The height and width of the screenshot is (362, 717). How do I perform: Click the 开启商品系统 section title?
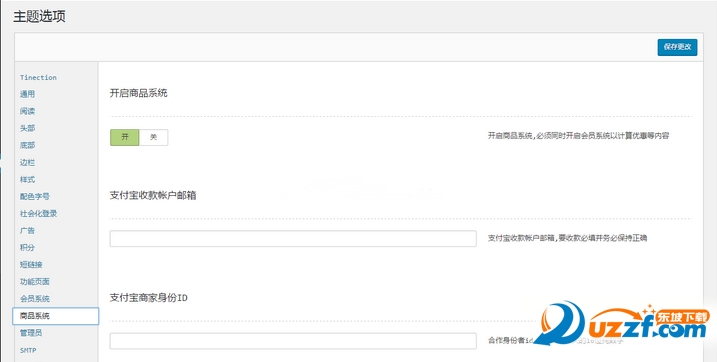[x=139, y=93]
